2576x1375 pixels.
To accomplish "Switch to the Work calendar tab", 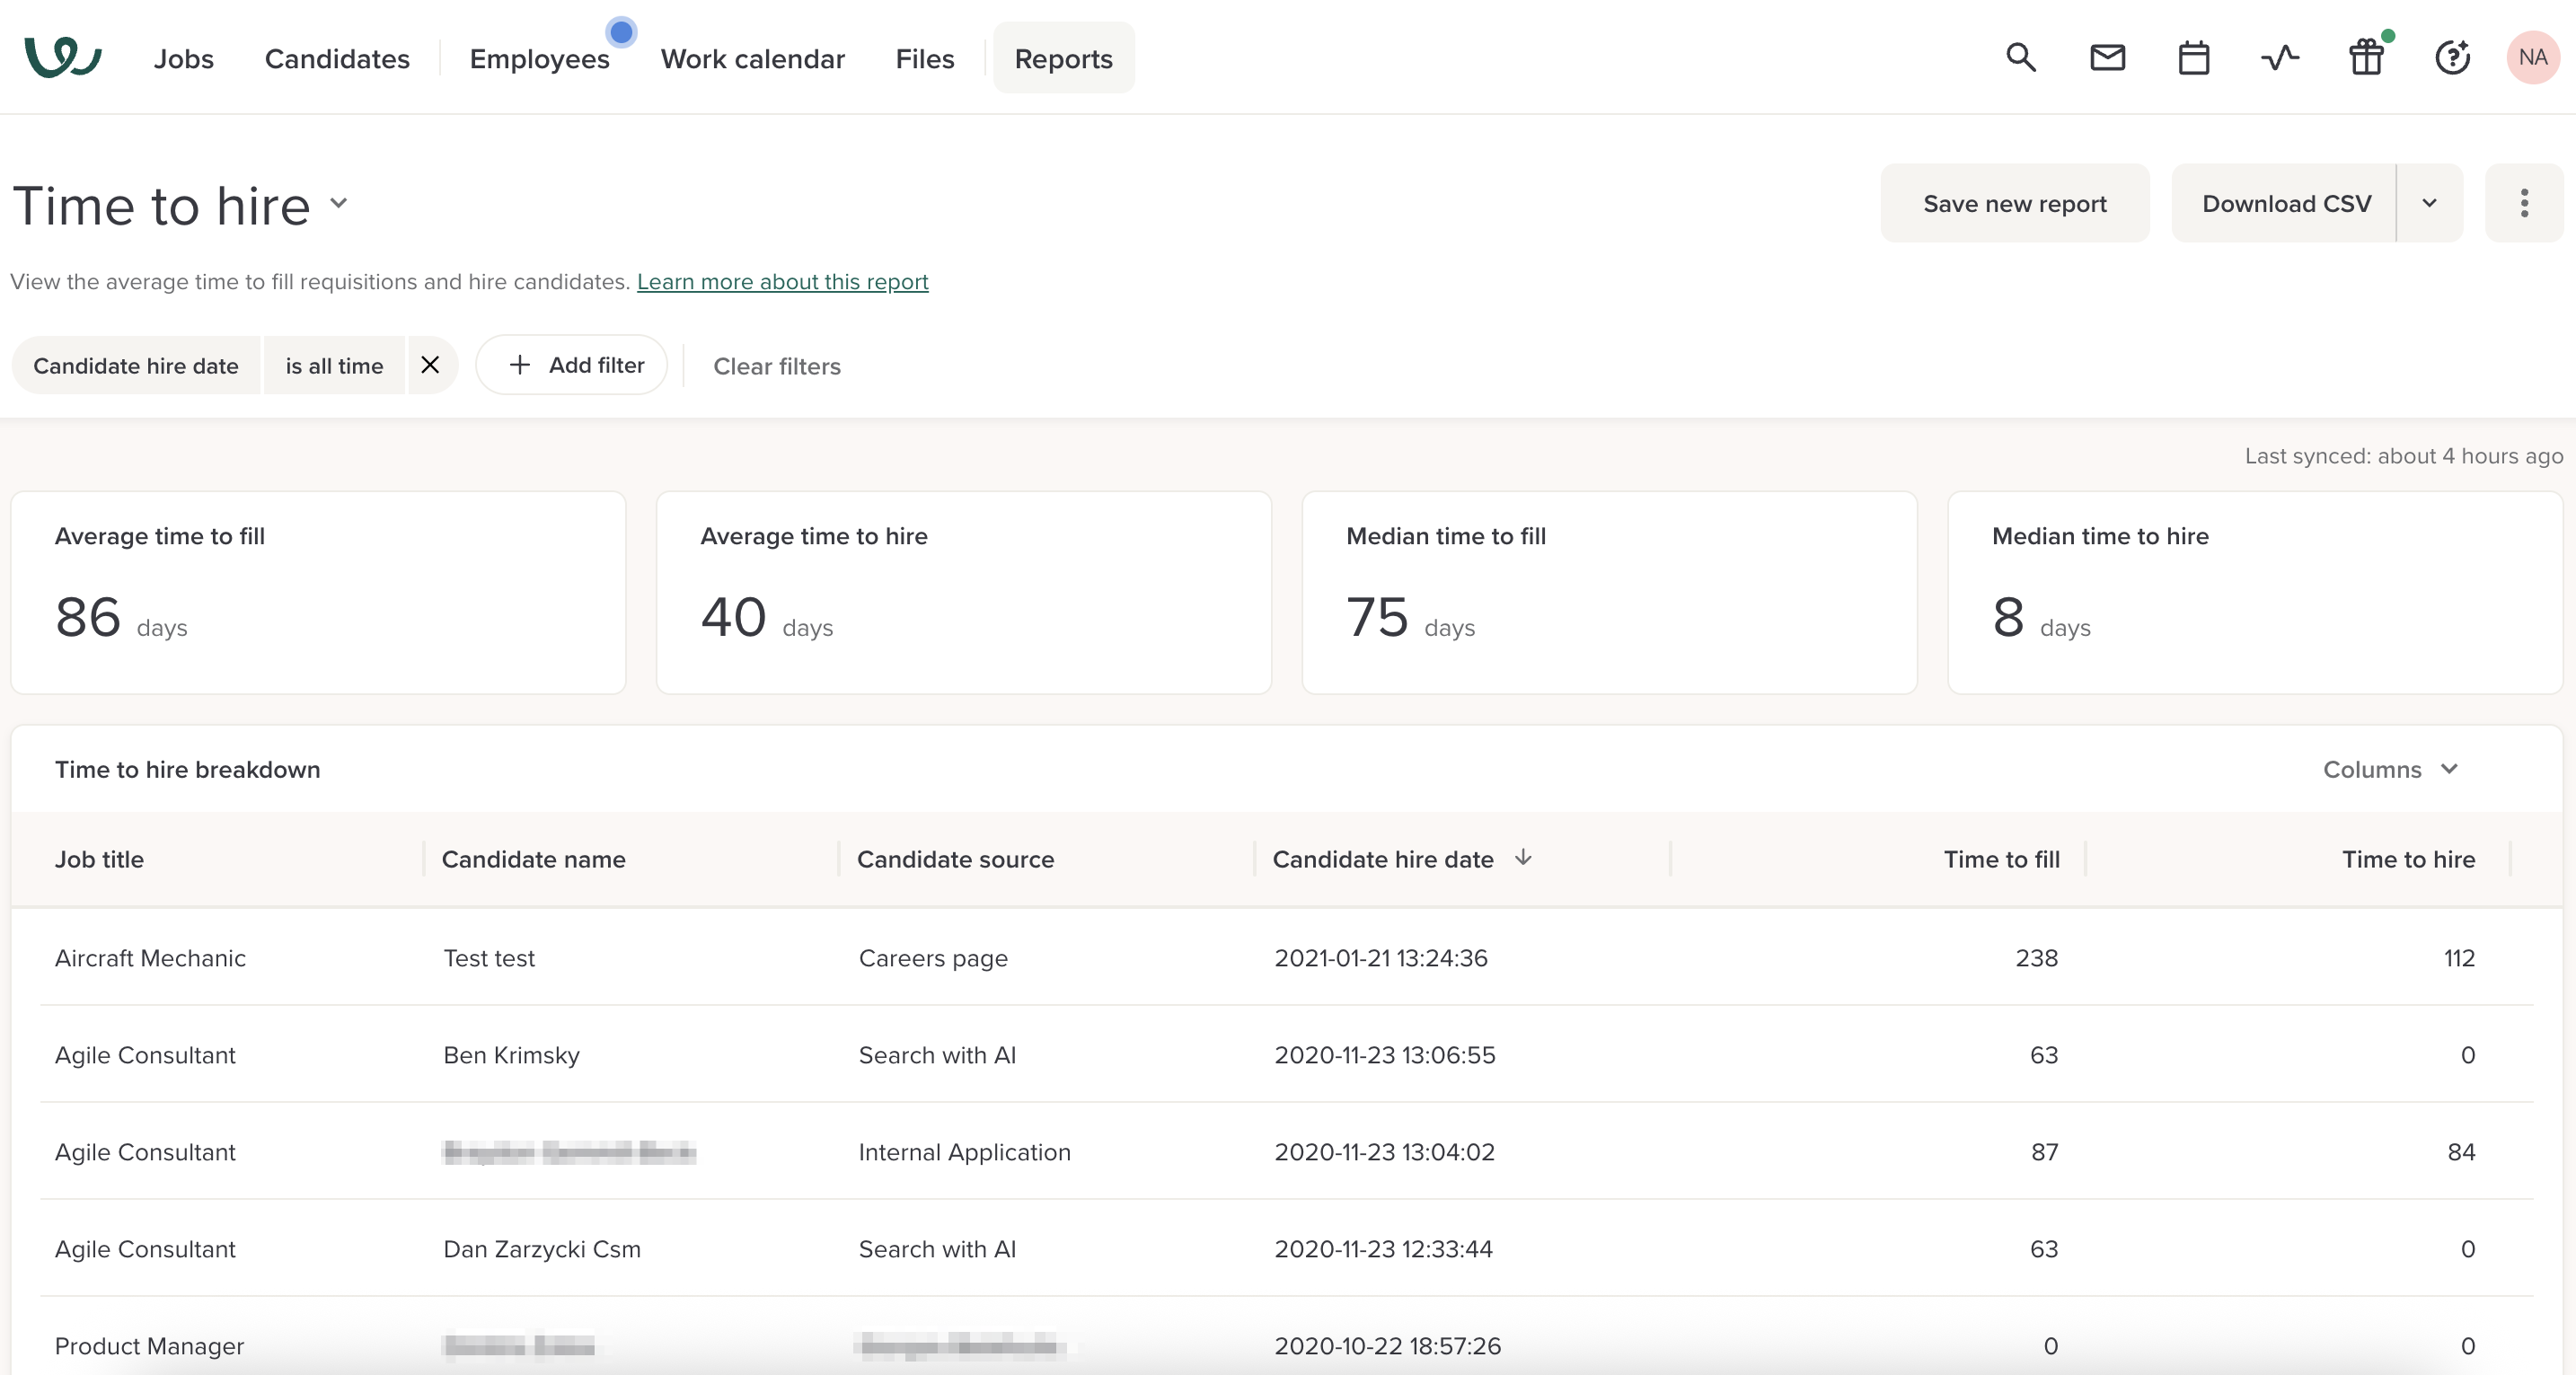I will 752,59.
